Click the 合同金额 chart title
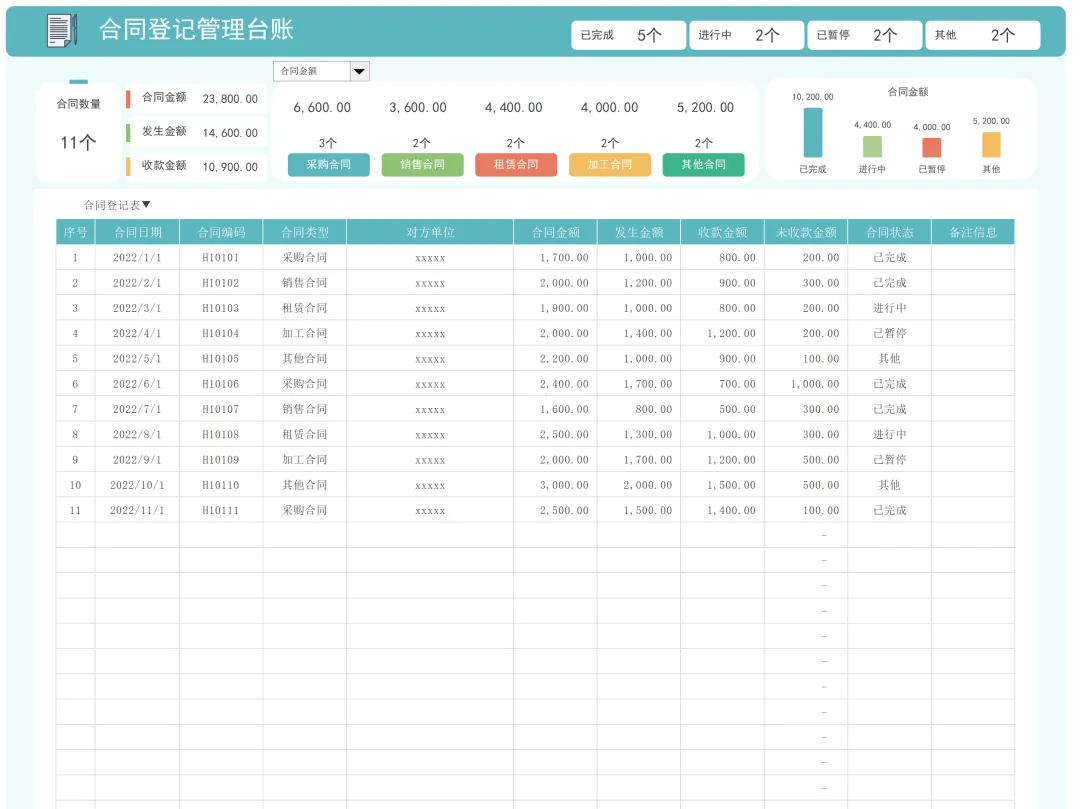The width and height of the screenshot is (1080, 809). click(x=908, y=92)
